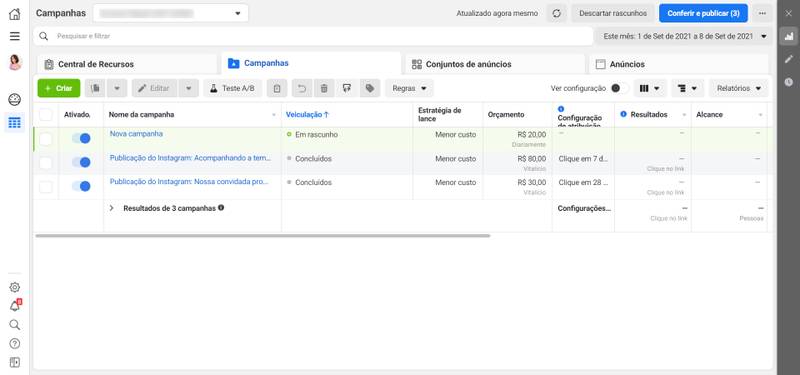Screen dimensions: 800x375
Task: Close the right side panel
Action: pyautogui.click(x=789, y=13)
